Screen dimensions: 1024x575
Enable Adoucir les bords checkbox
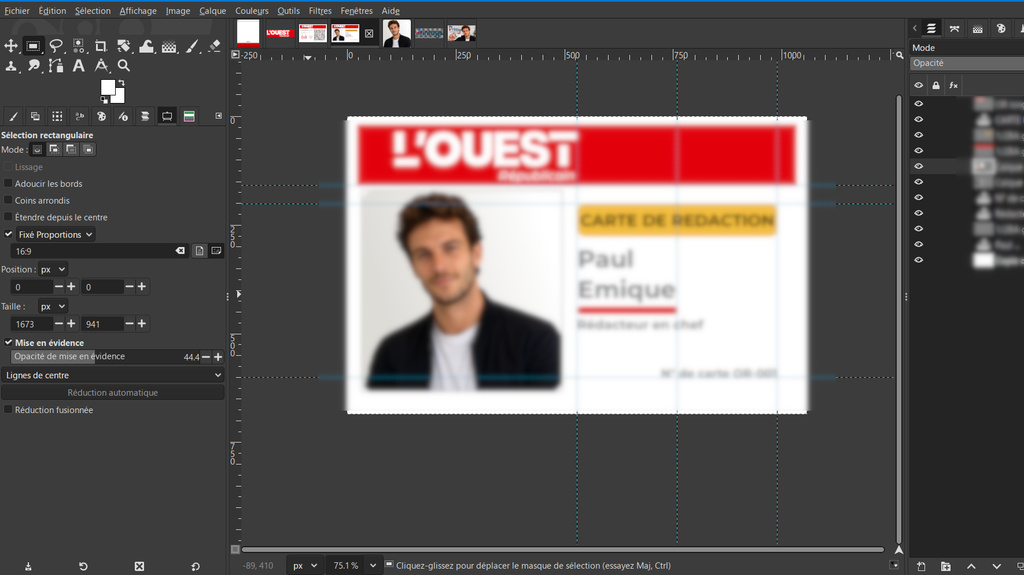8,184
